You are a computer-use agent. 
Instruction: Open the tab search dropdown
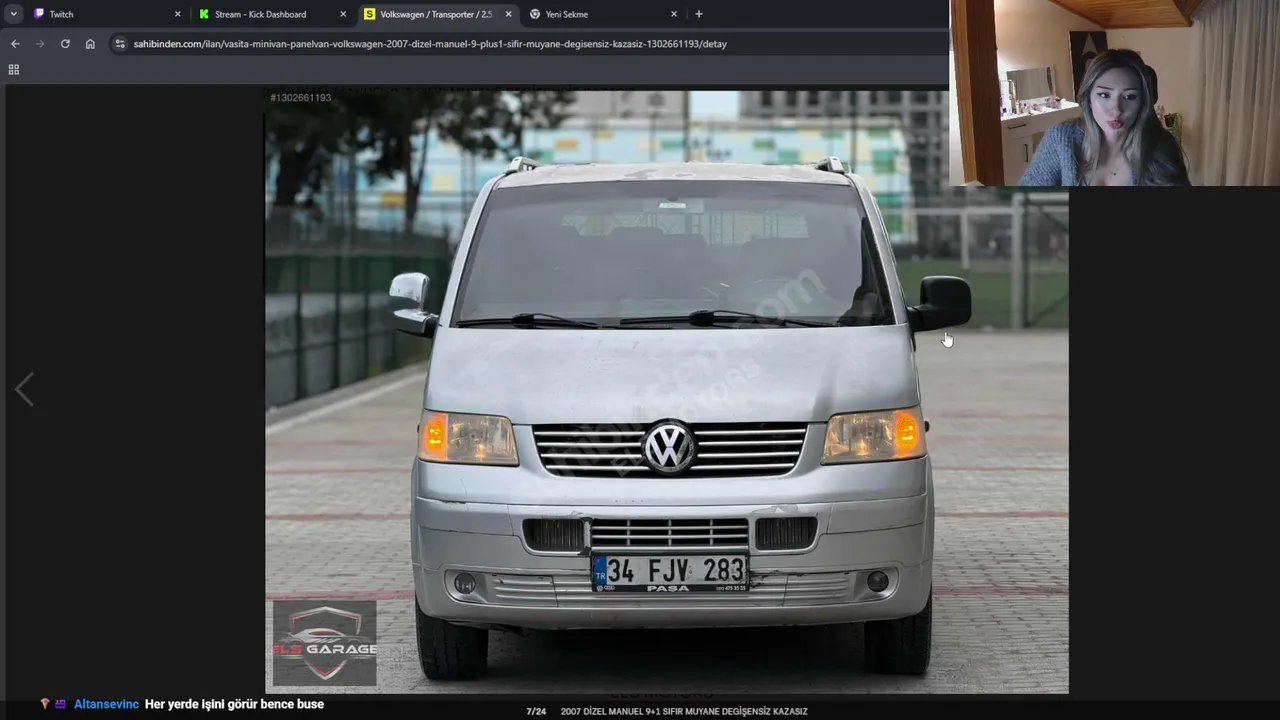click(13, 14)
